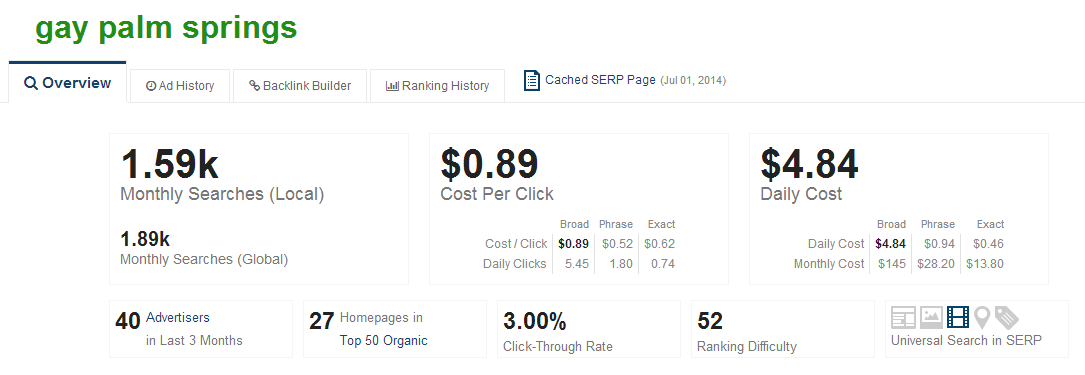The width and height of the screenshot is (1085, 375).
Task: Click the news results icon in Universal Search
Action: pyautogui.click(x=903, y=318)
